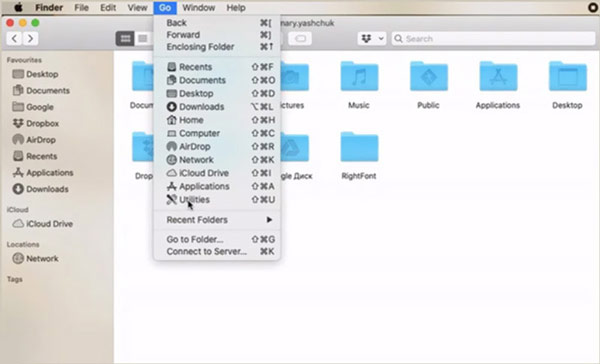Select the Desktop folder icon in window
This screenshot has height=364, width=600.
567,76
